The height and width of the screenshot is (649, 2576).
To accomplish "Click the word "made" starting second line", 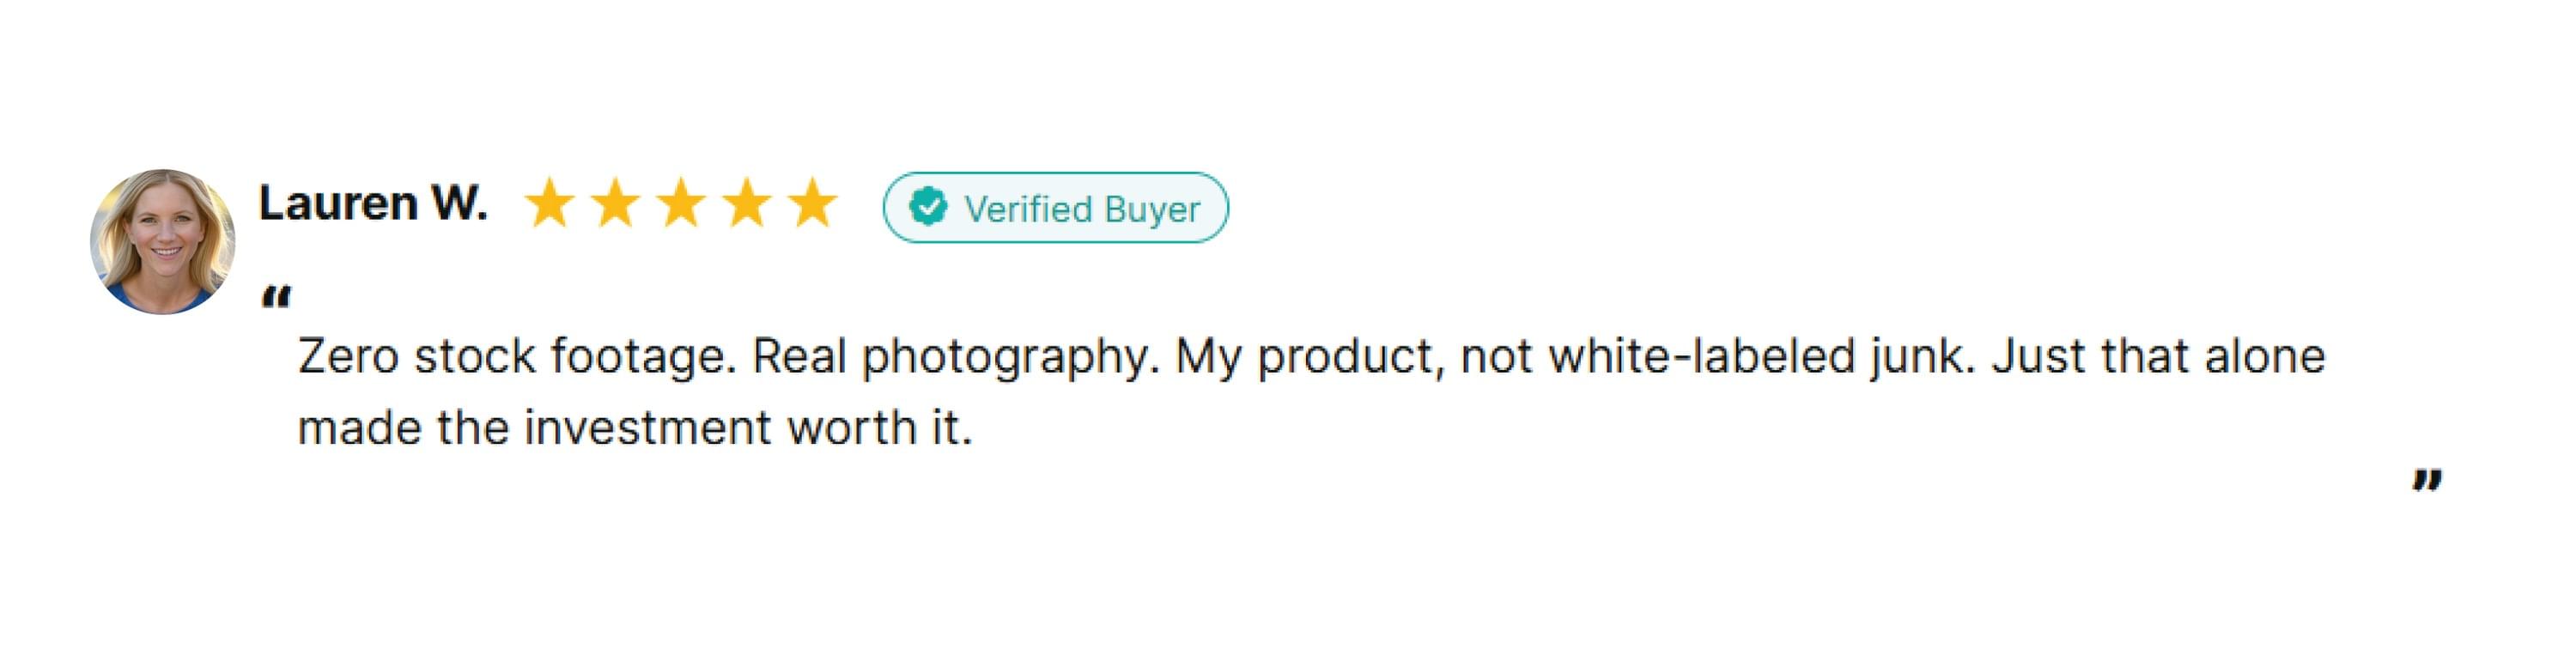I will pyautogui.click(x=360, y=428).
